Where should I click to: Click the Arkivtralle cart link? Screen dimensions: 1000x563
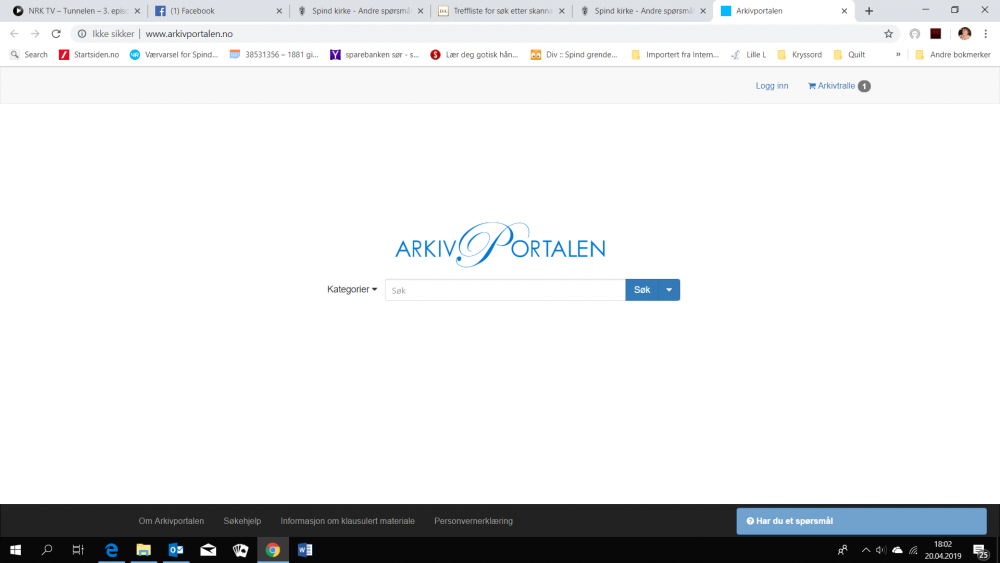pos(839,86)
